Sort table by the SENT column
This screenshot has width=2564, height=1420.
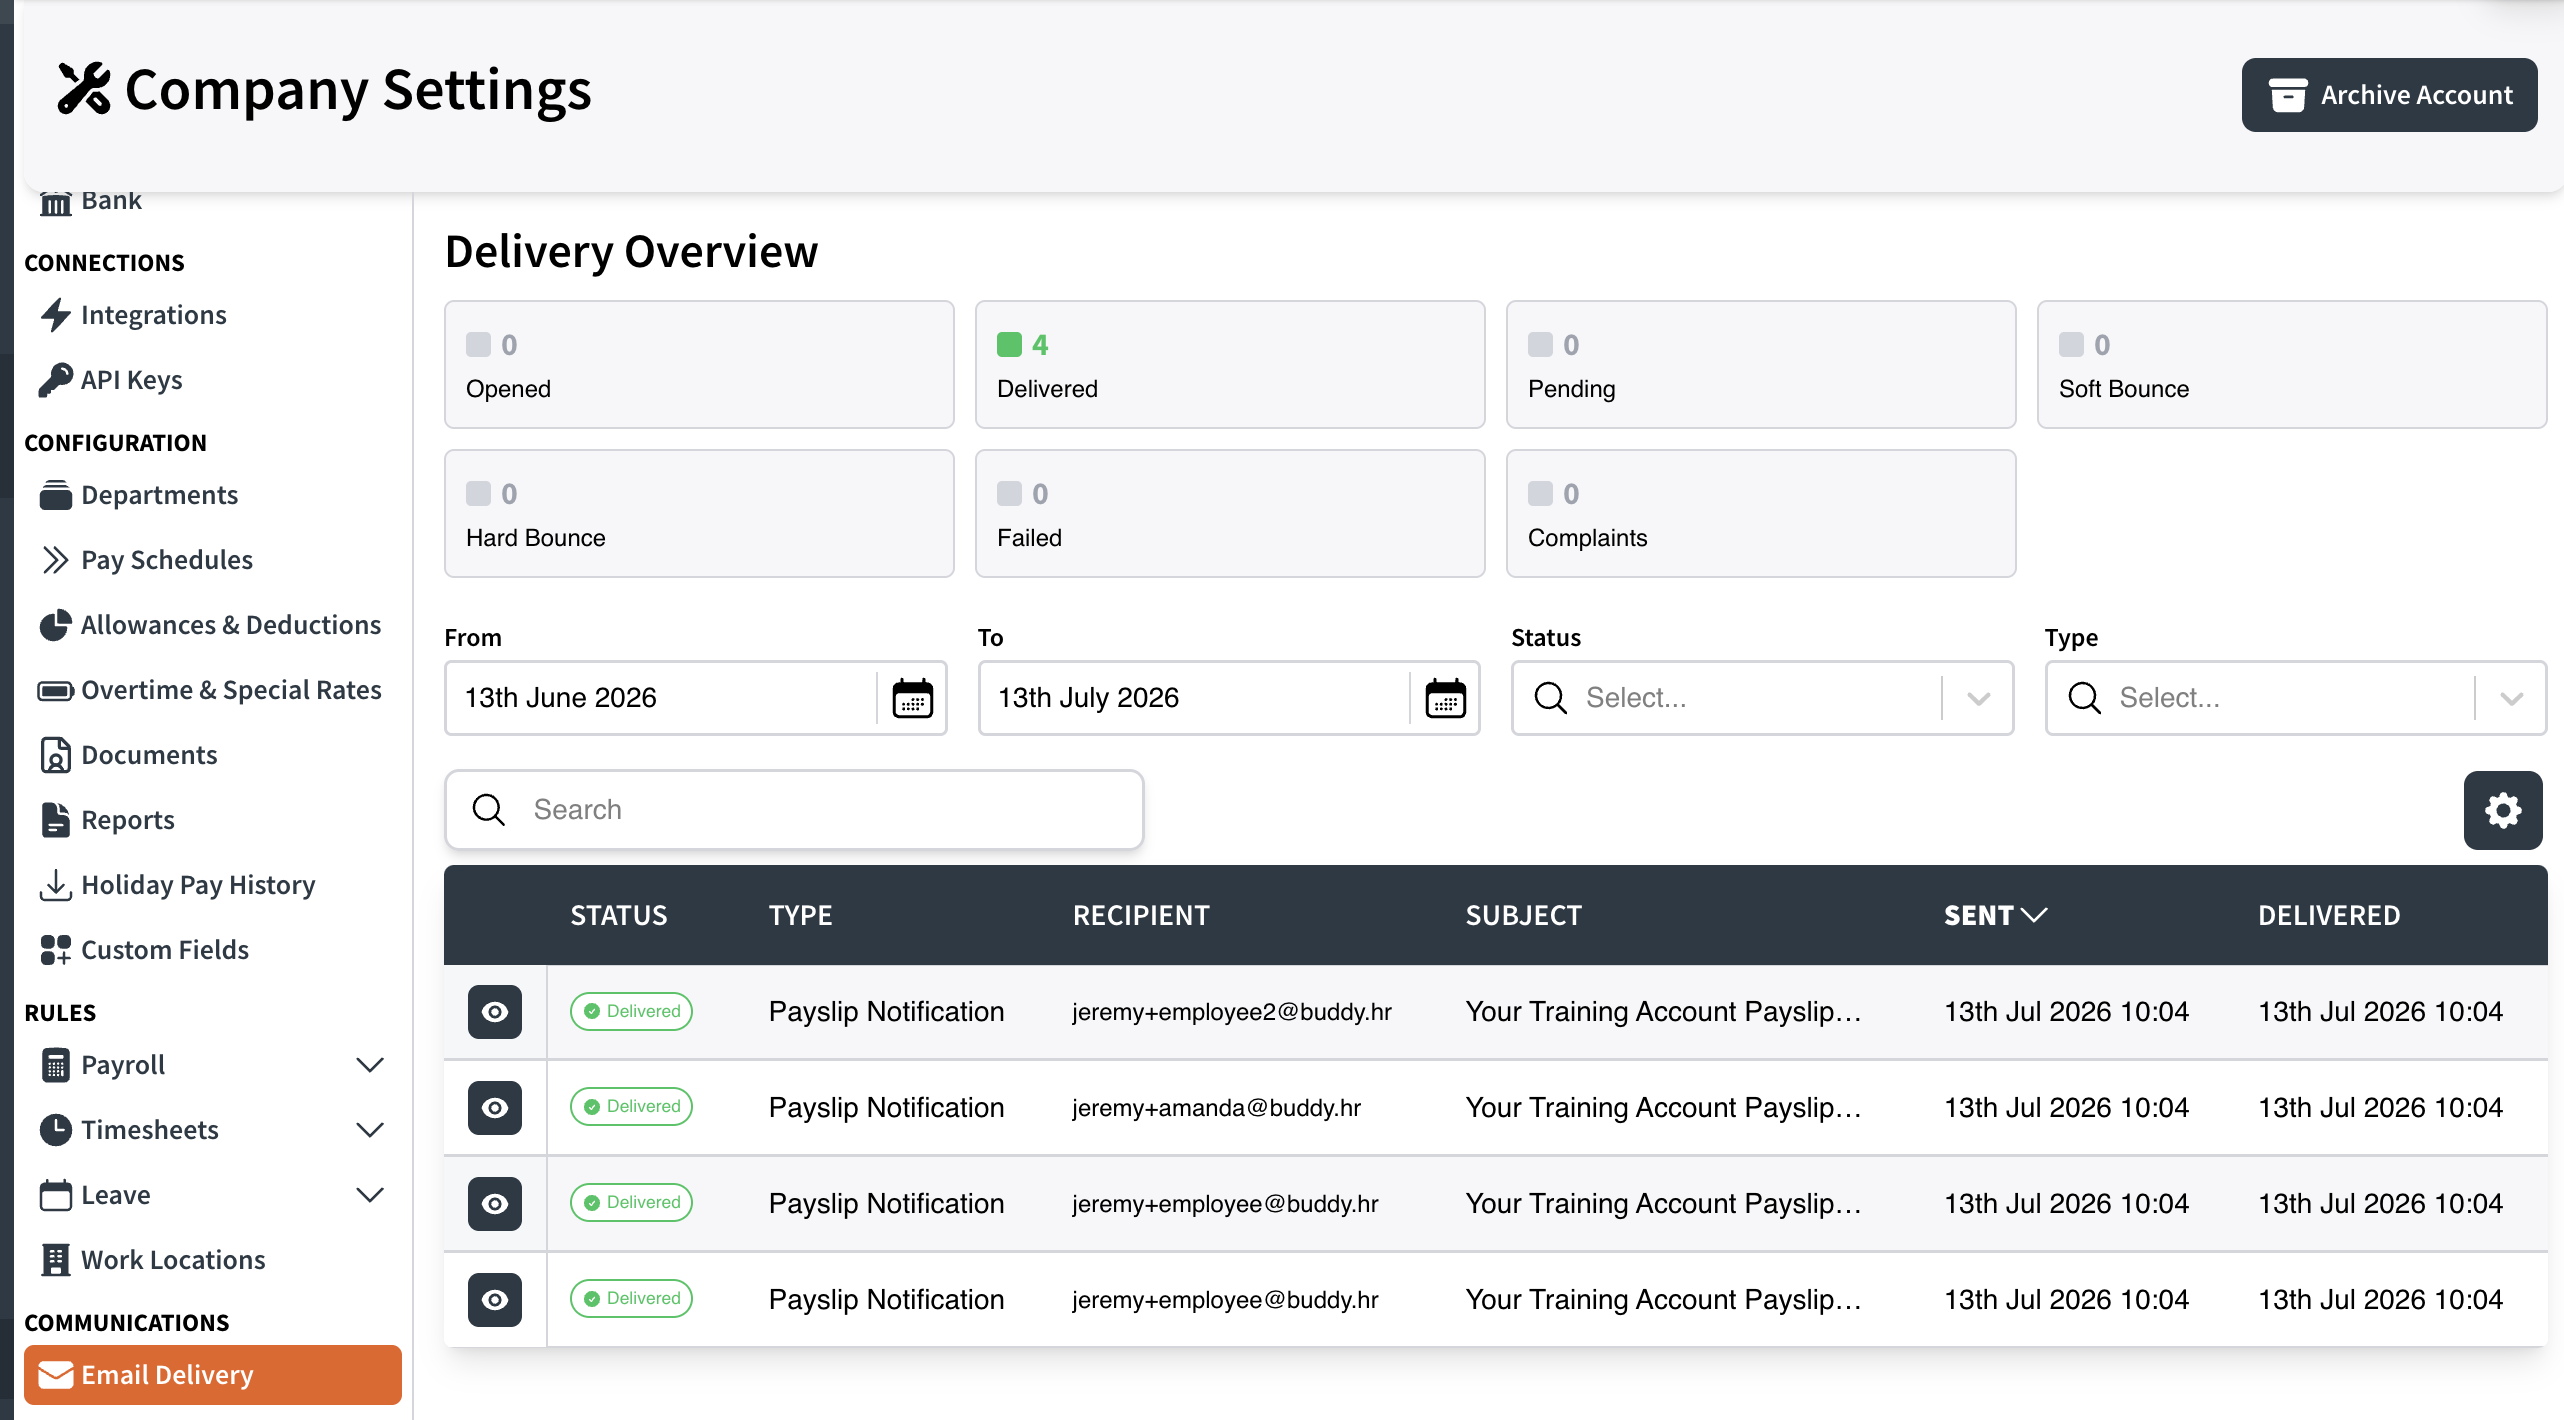coord(1995,915)
